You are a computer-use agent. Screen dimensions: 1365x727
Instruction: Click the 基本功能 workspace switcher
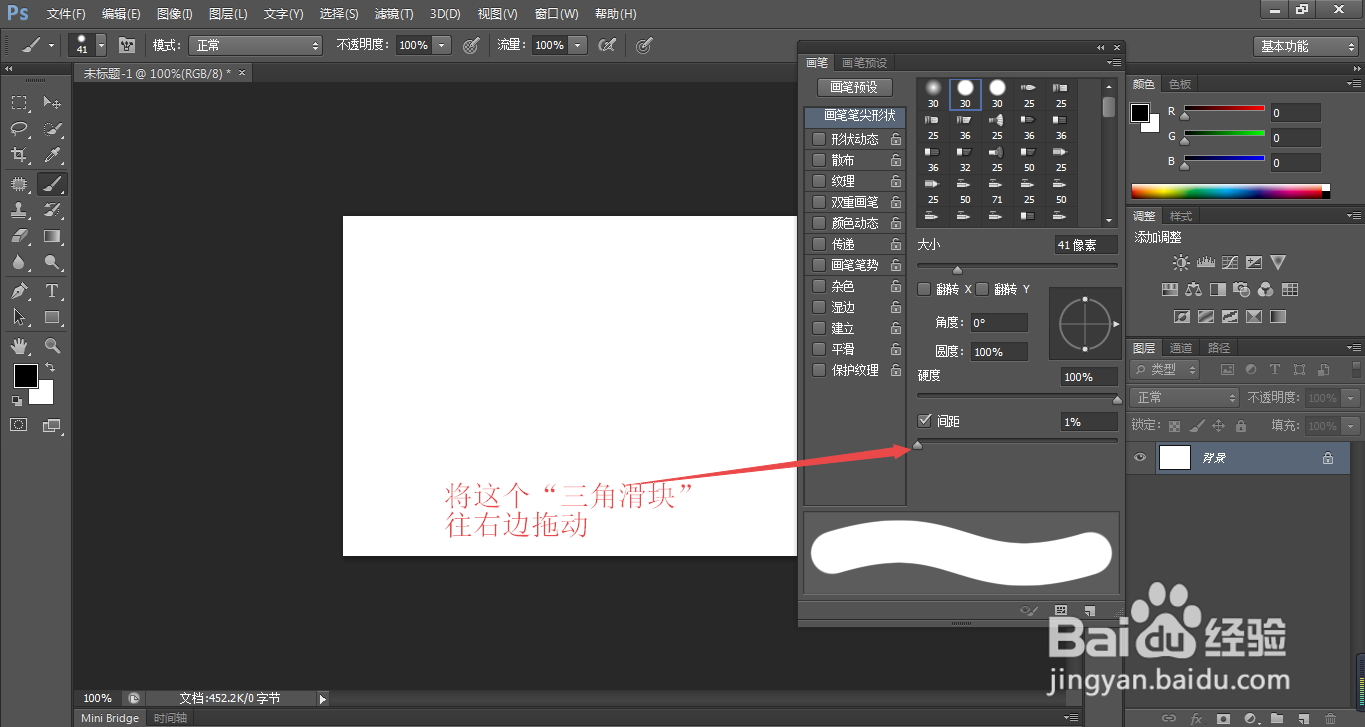(1305, 45)
